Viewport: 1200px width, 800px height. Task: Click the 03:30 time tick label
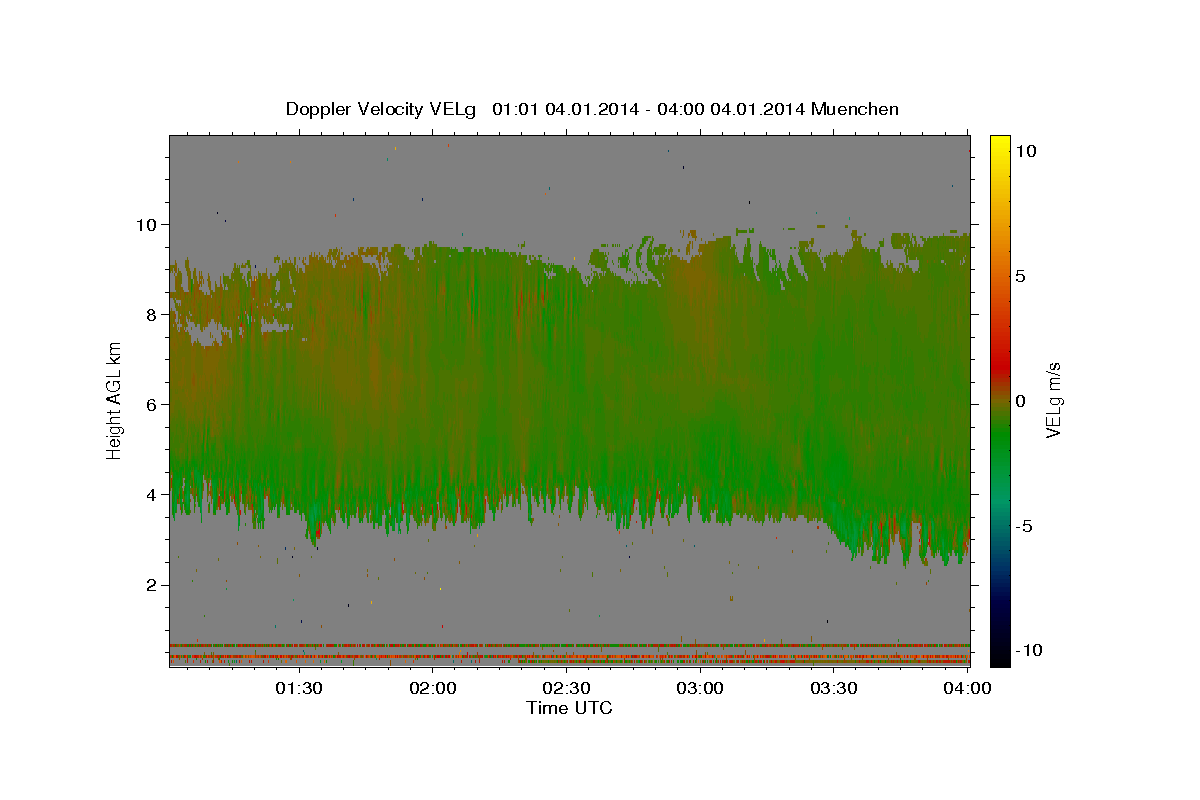pos(834,688)
